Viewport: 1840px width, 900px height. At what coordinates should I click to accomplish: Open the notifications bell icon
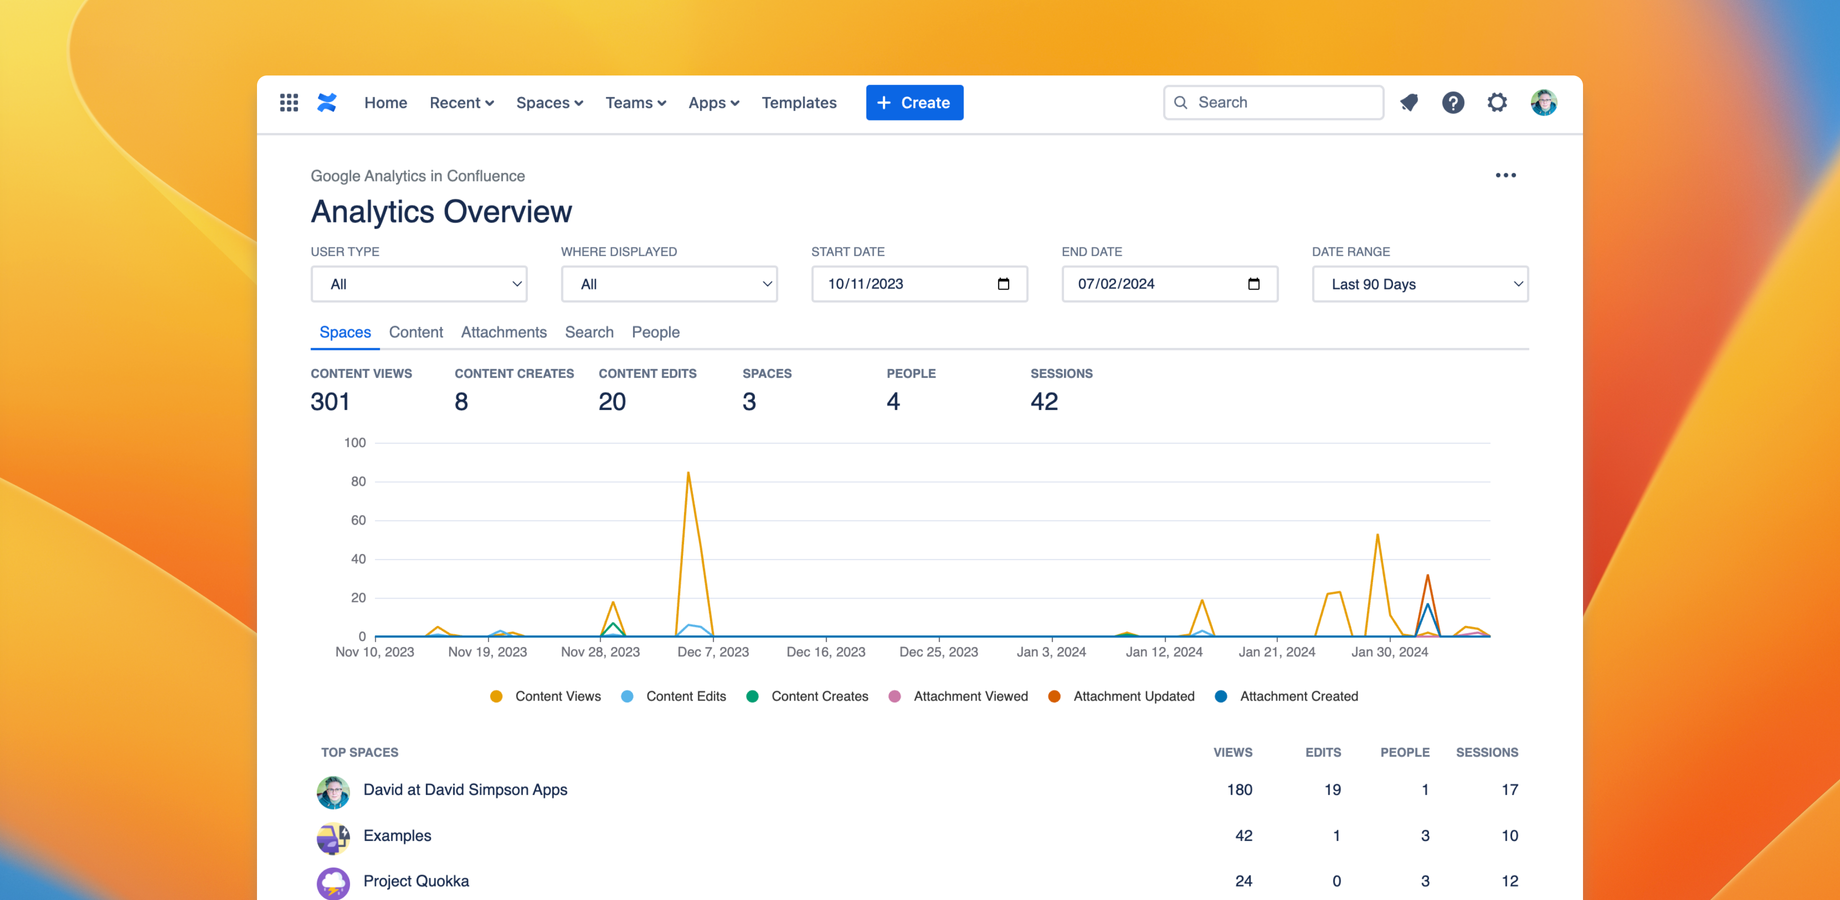(x=1409, y=102)
